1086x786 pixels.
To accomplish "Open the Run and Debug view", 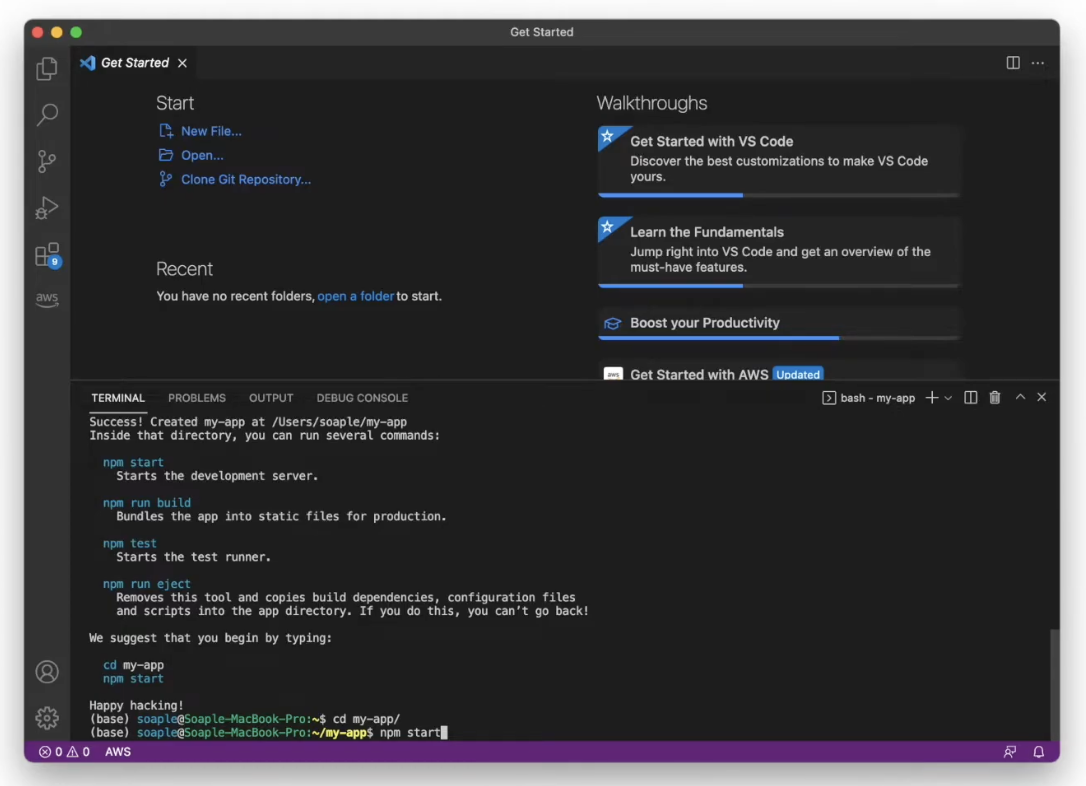I will point(47,207).
